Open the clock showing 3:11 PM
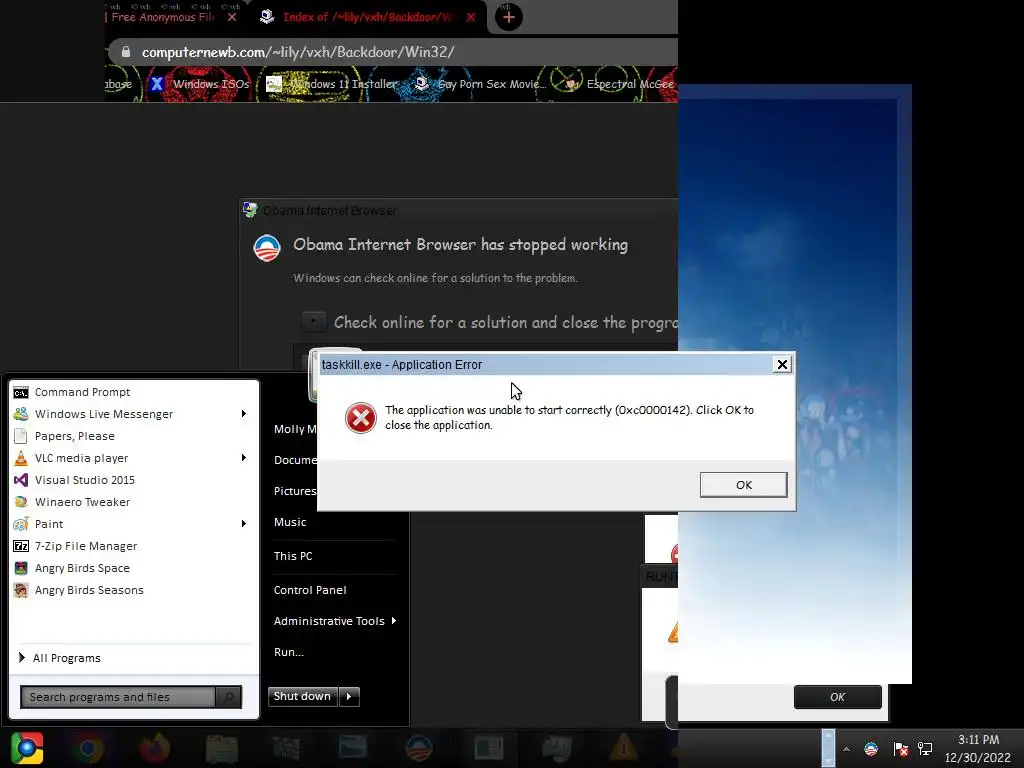 [x=978, y=748]
